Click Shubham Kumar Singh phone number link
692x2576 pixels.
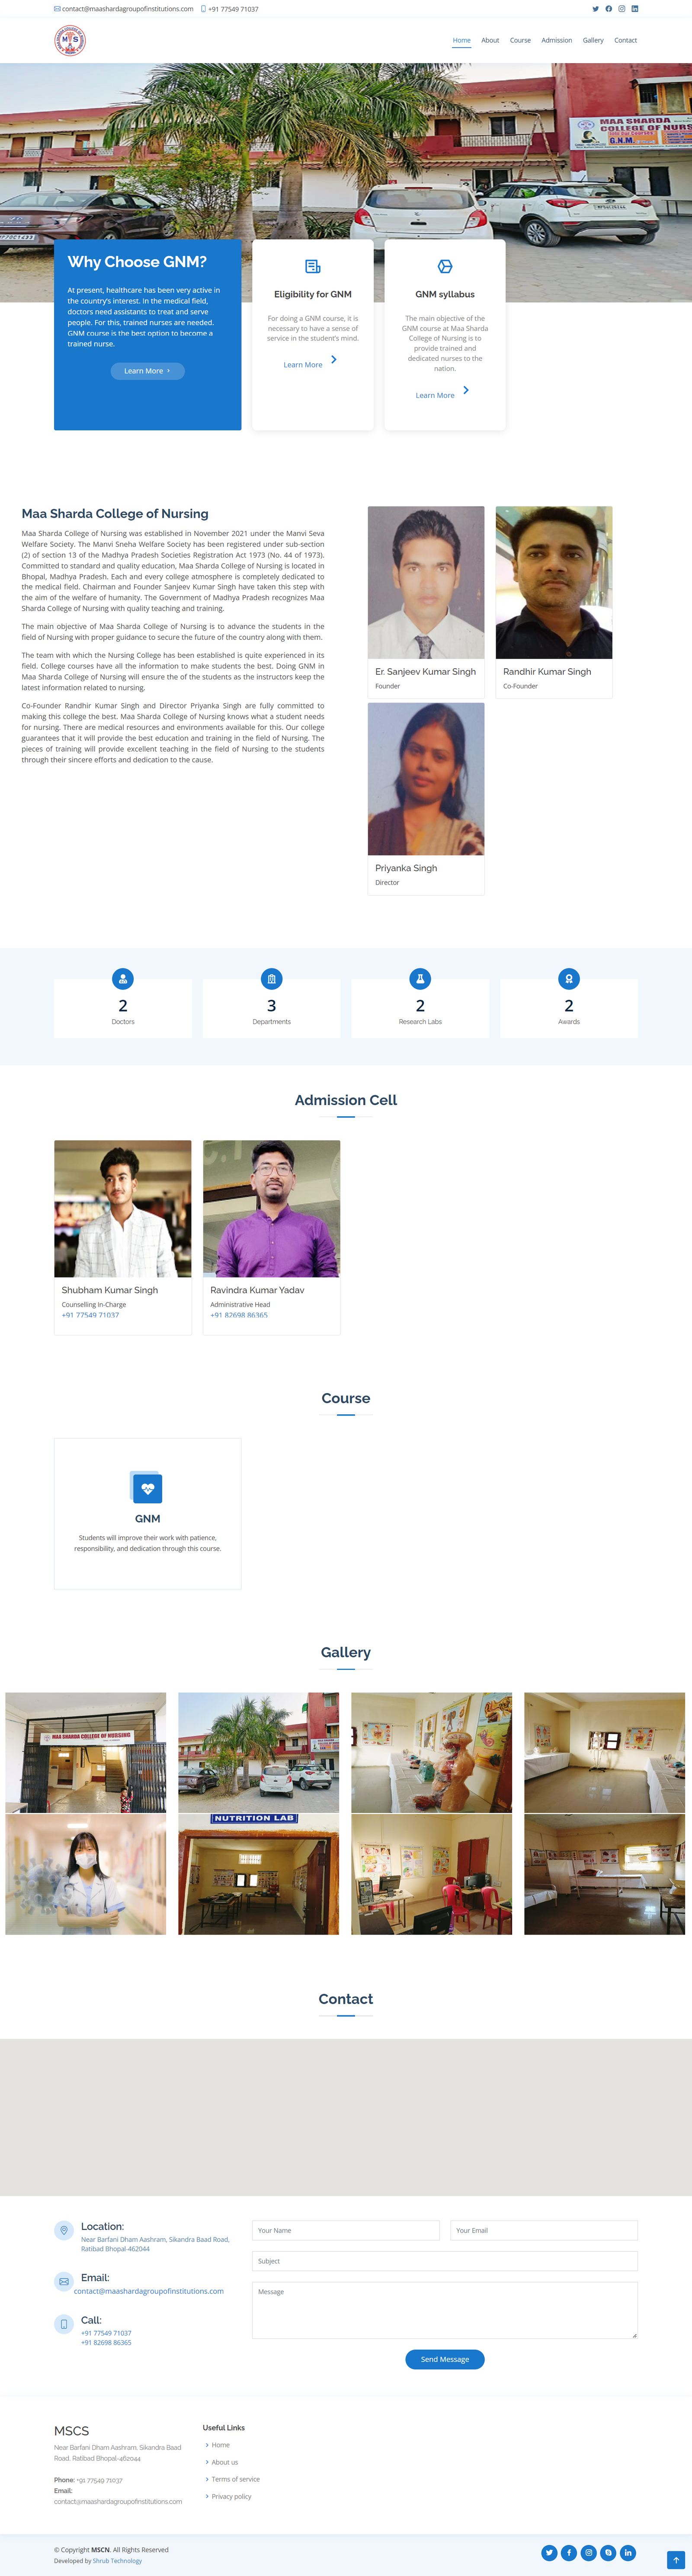coord(90,1315)
